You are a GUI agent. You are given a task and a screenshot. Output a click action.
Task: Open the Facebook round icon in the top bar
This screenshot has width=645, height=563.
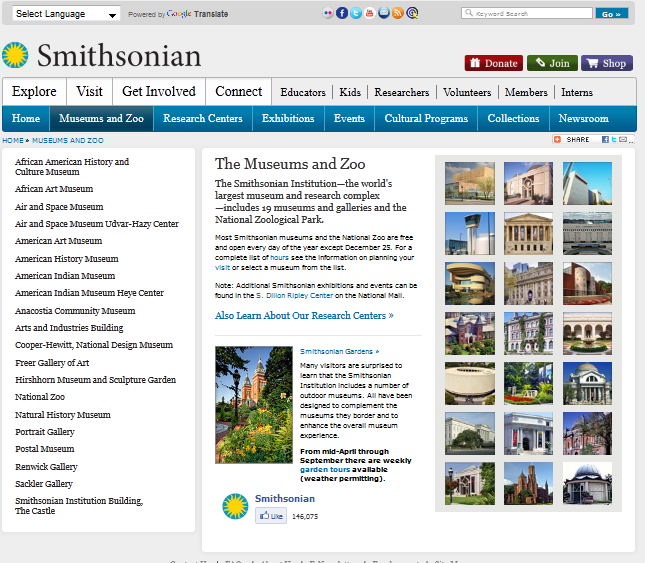[342, 13]
